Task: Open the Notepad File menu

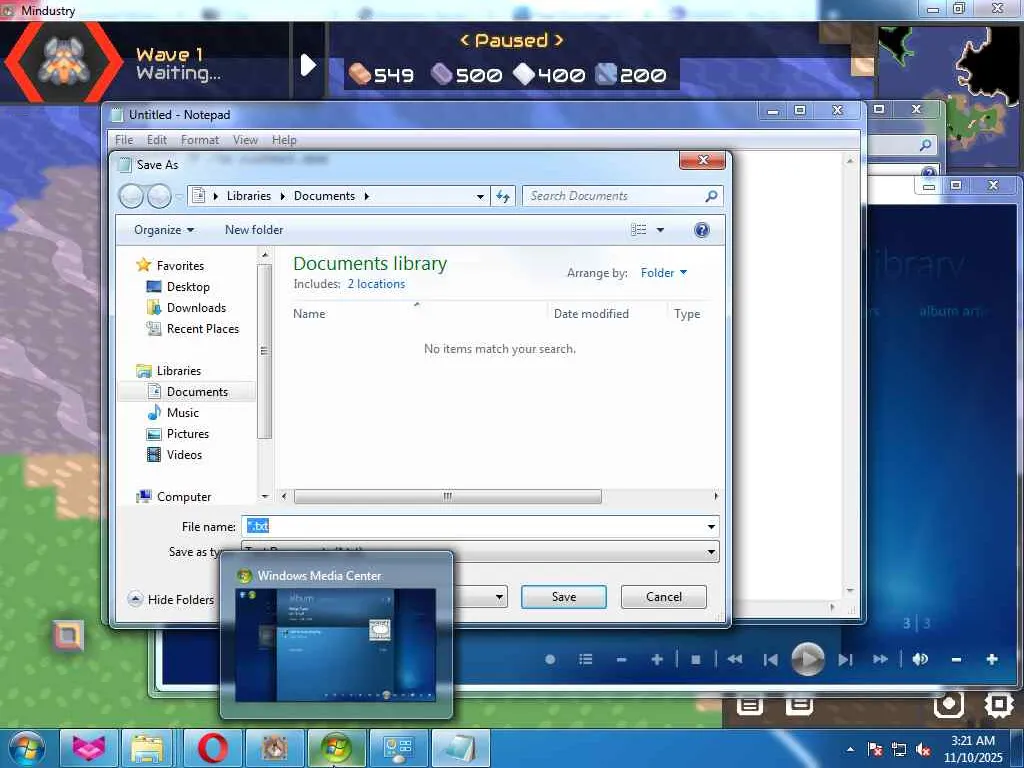Action: 124,140
